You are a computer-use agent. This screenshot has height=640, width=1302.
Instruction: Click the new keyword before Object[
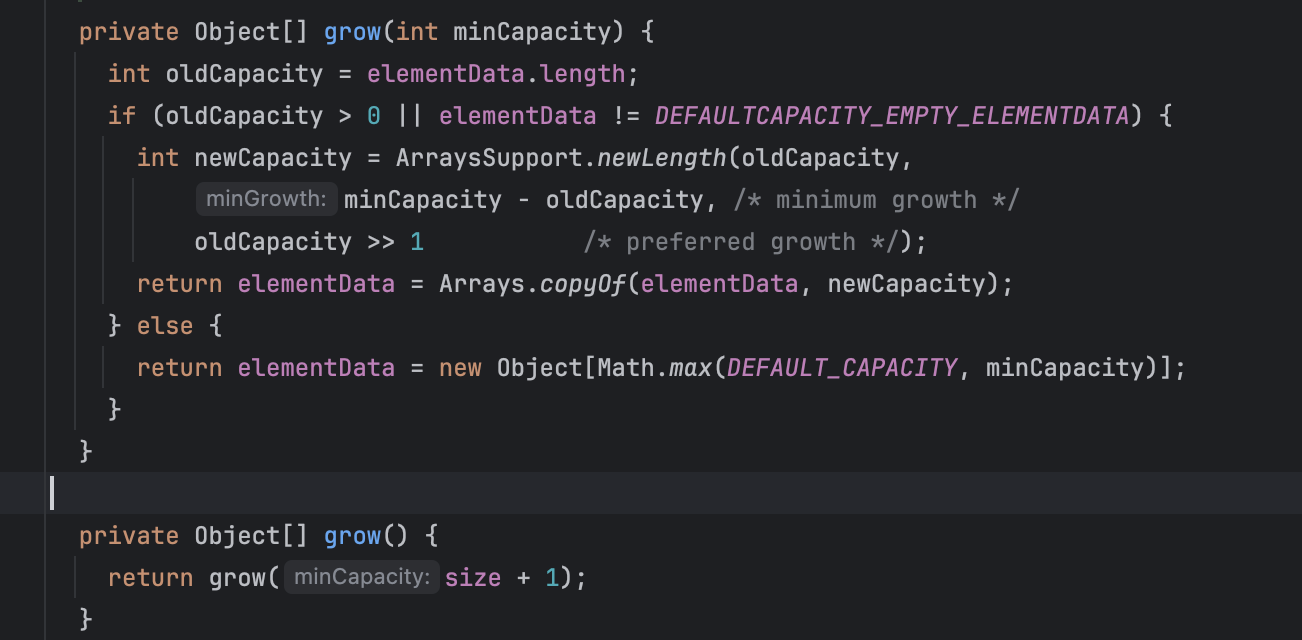[x=460, y=368]
